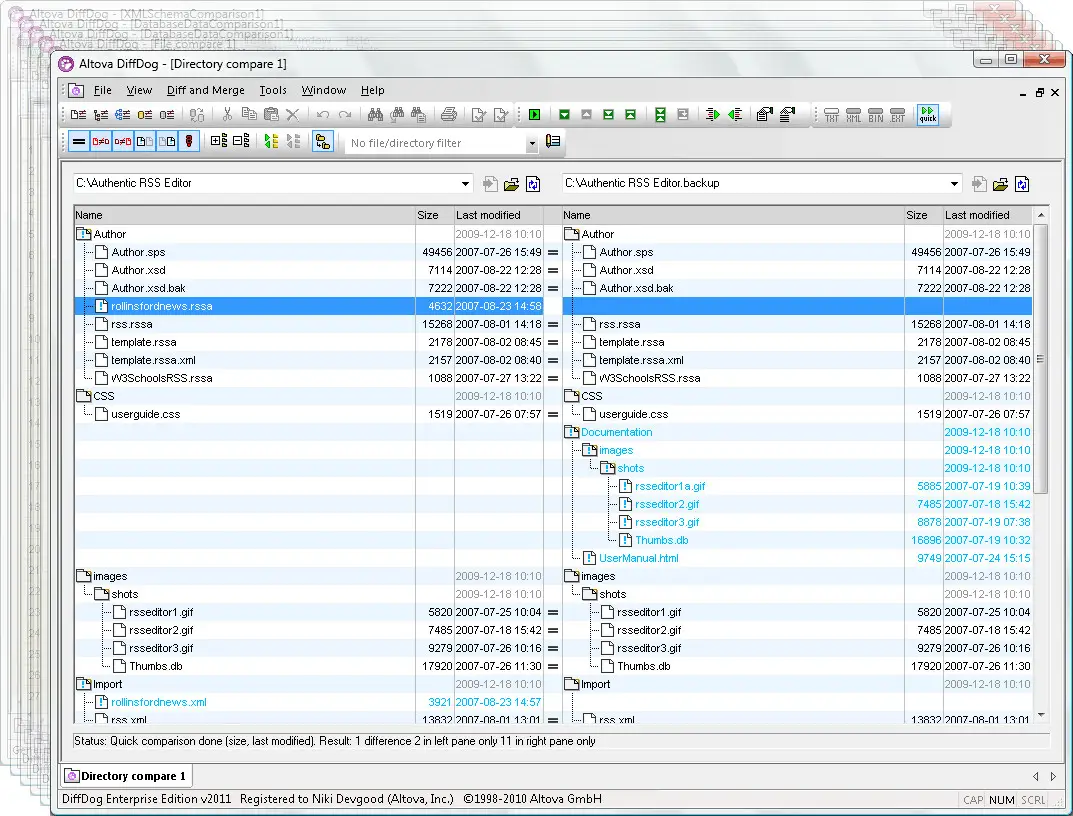
Task: Click the Redo arrow icon
Action: tap(345, 114)
